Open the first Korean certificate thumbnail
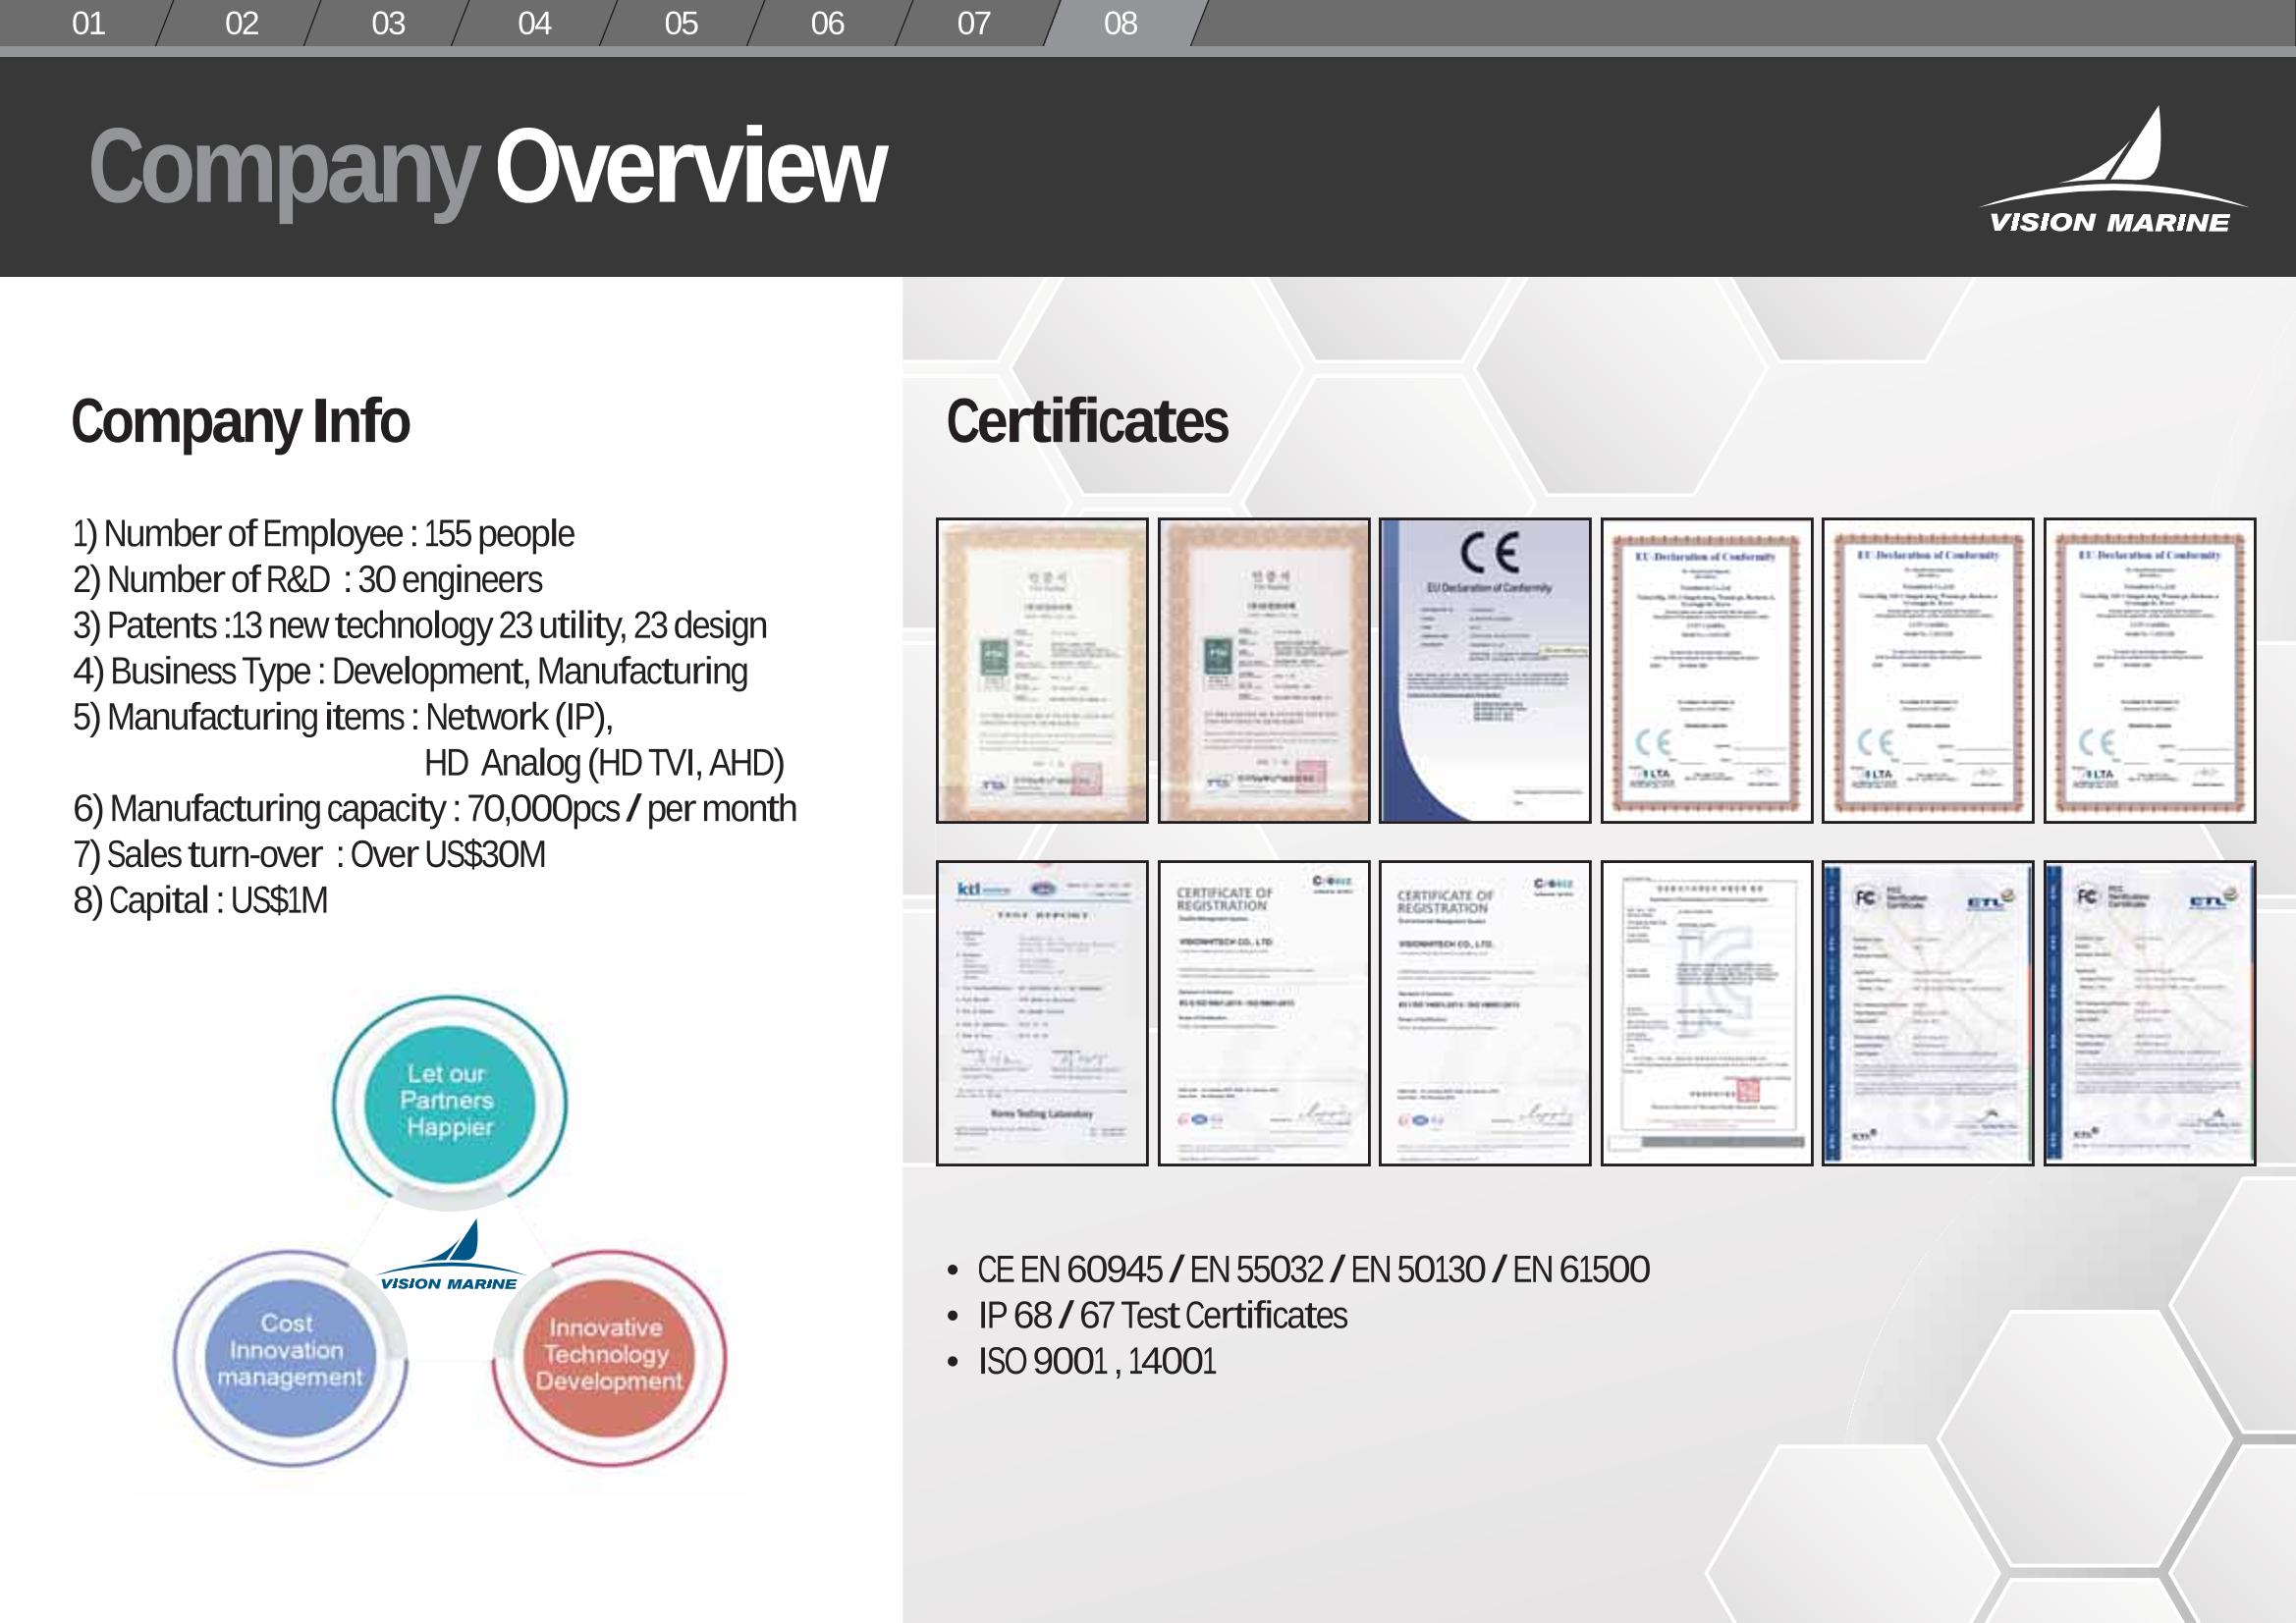This screenshot has width=2296, height=1623. (1042, 670)
